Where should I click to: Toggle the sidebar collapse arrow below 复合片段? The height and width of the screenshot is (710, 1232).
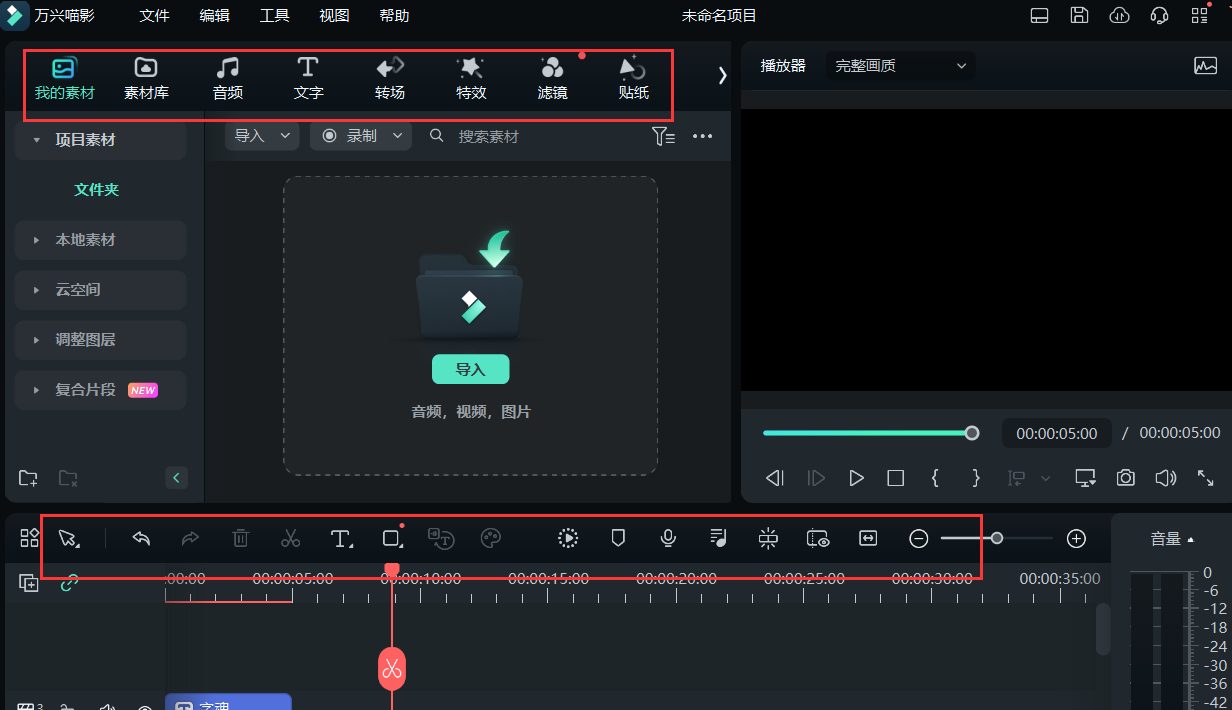(176, 477)
